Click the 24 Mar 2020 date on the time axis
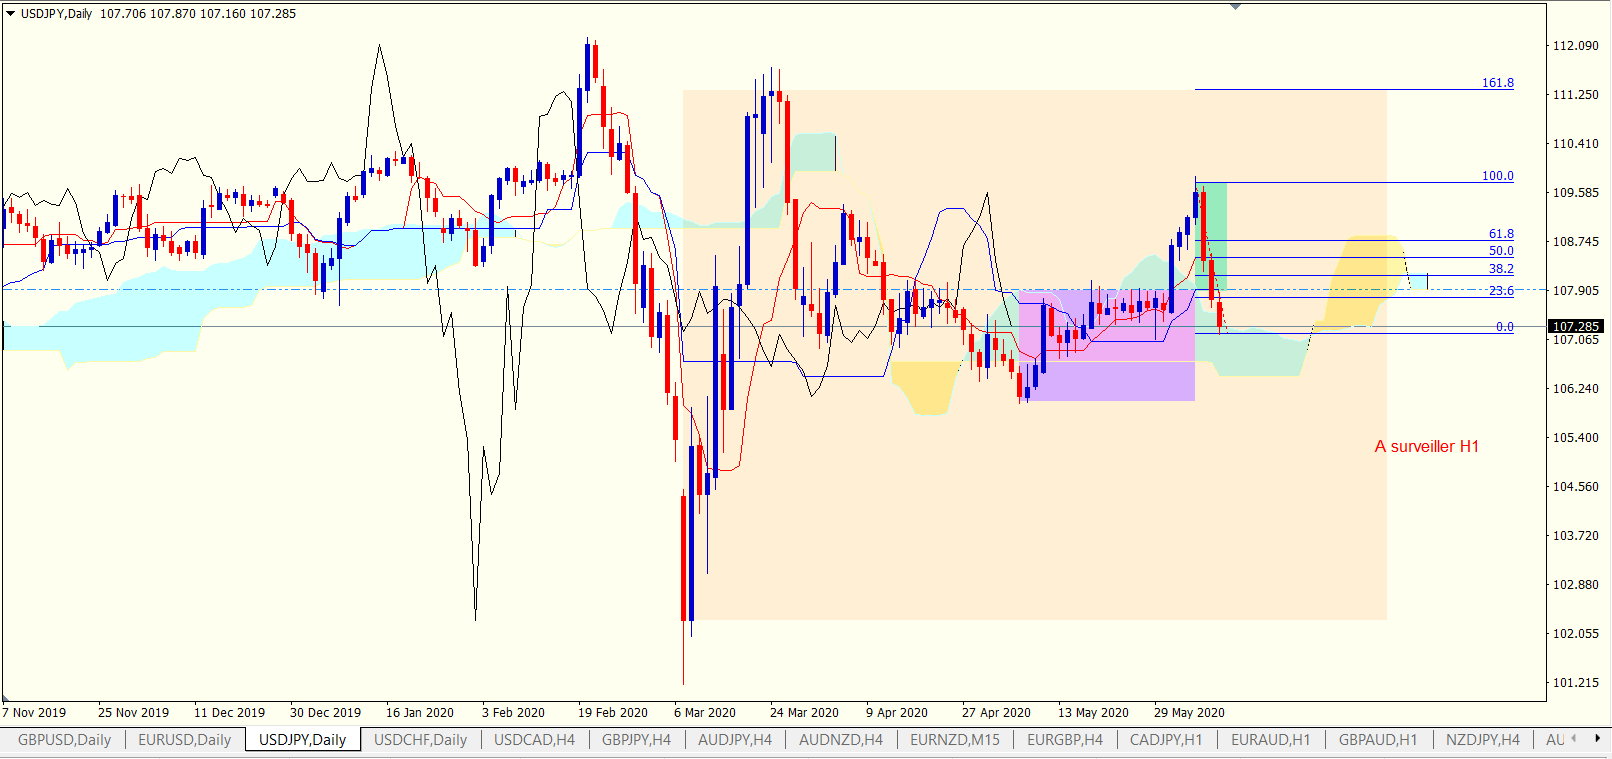The height and width of the screenshot is (759, 1612). [804, 713]
